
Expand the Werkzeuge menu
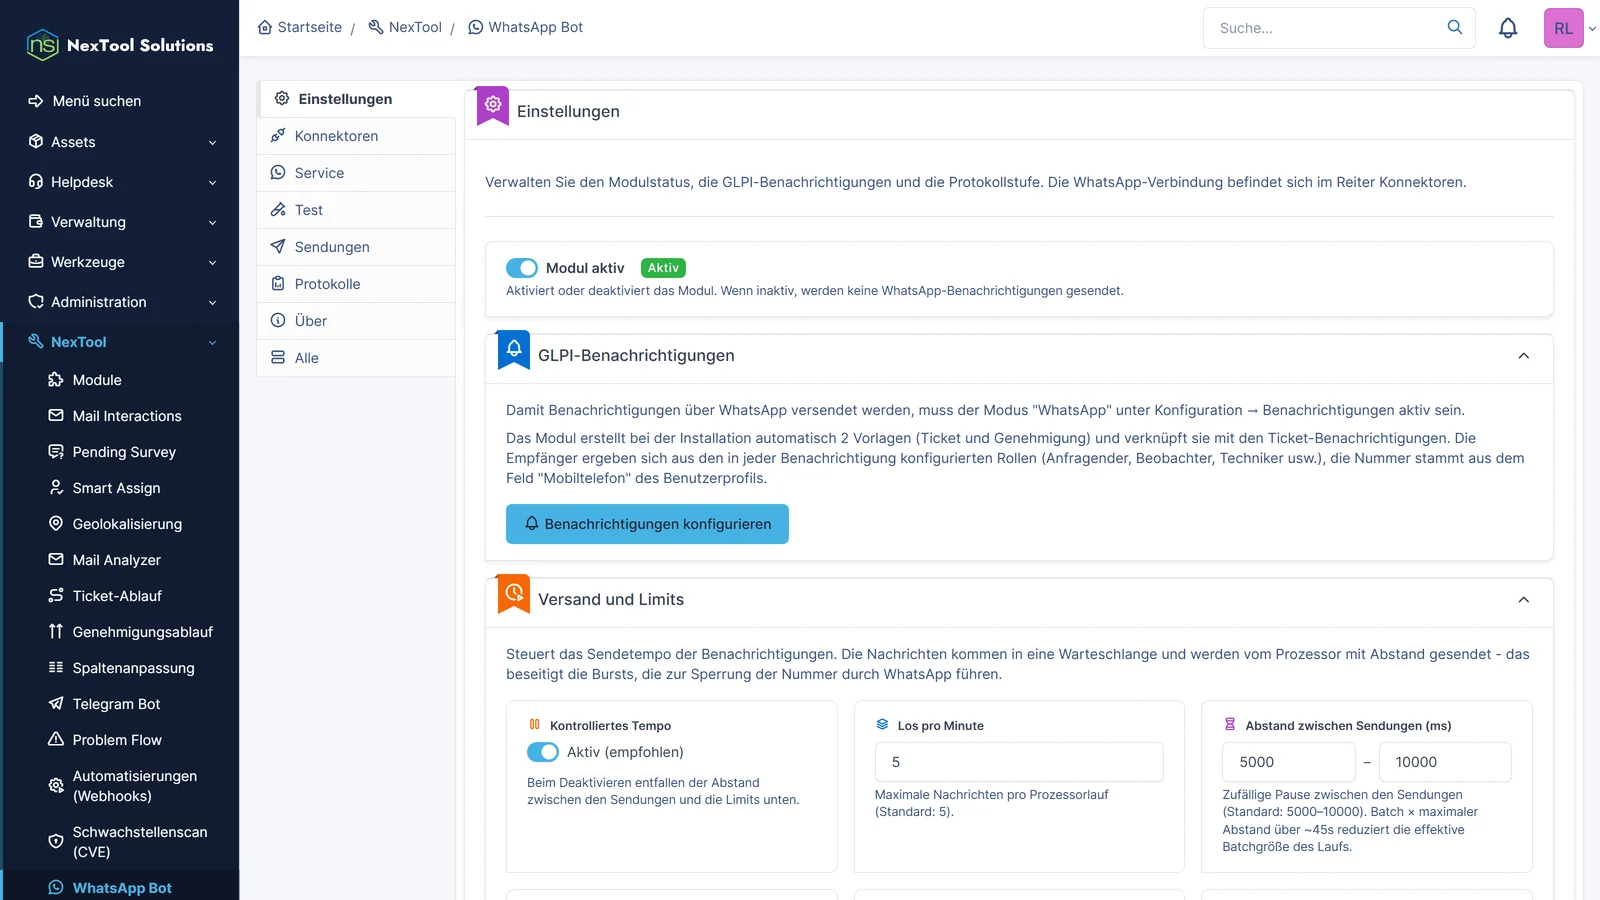pos(120,262)
